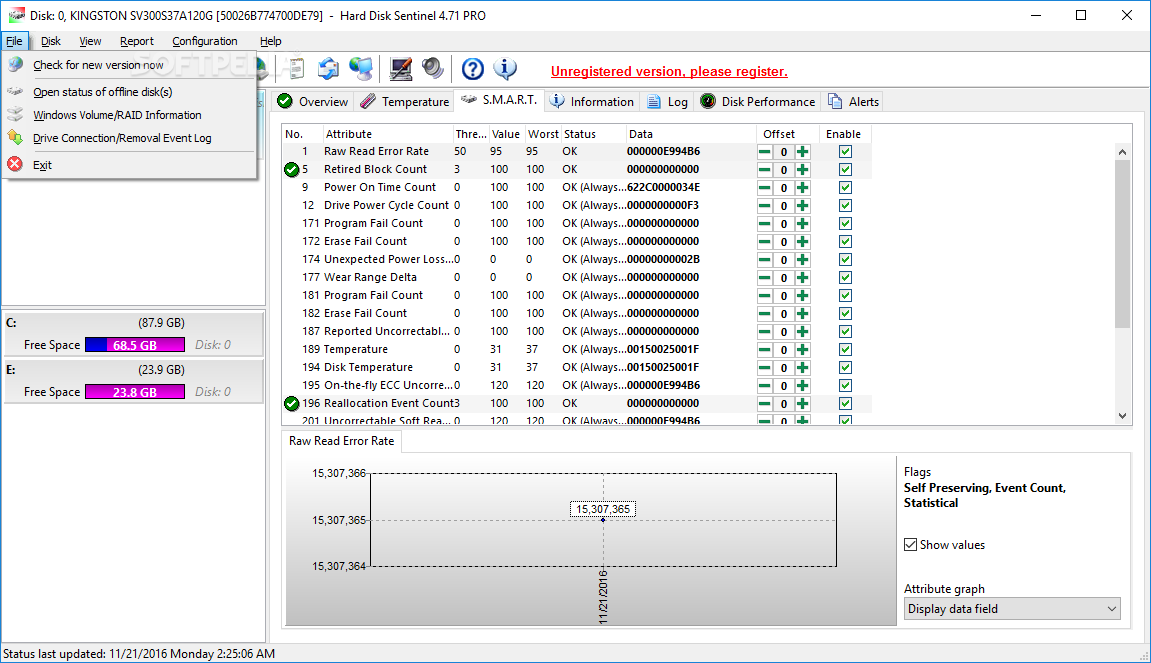Image resolution: width=1151 pixels, height=663 pixels.
Task: Open the Disk menu
Action: (51, 41)
